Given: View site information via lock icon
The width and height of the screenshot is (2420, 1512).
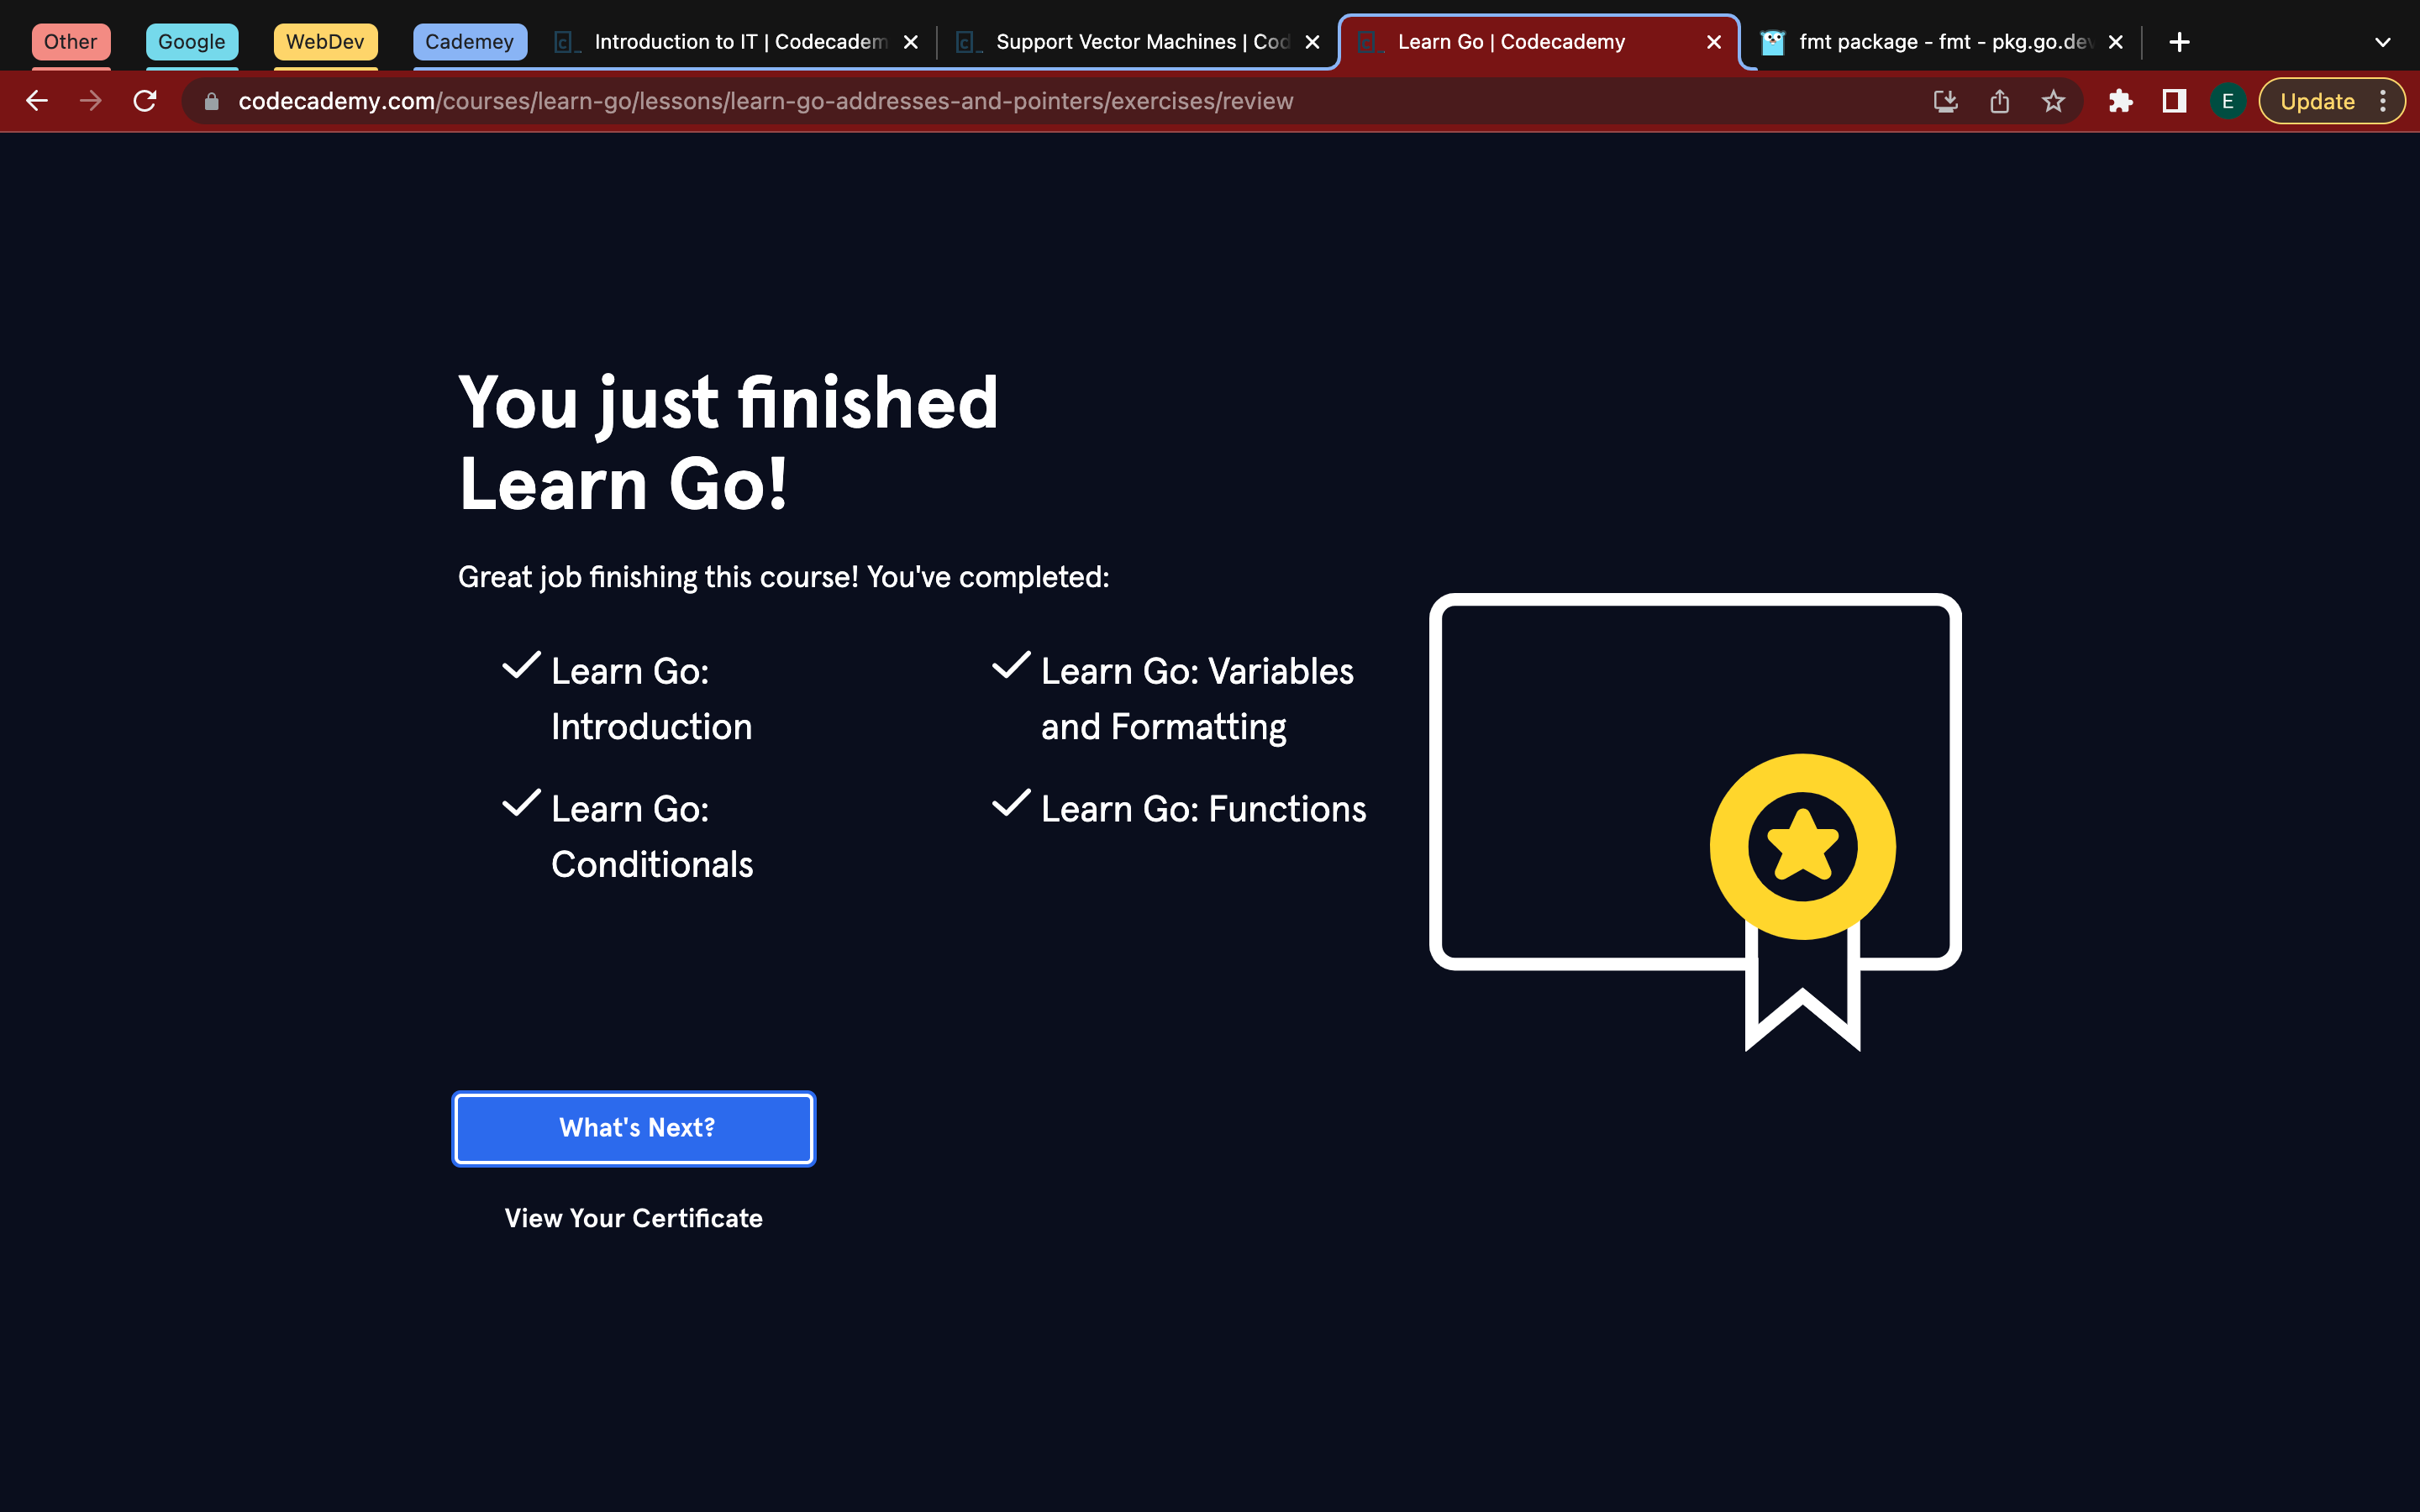Looking at the screenshot, I should point(211,101).
